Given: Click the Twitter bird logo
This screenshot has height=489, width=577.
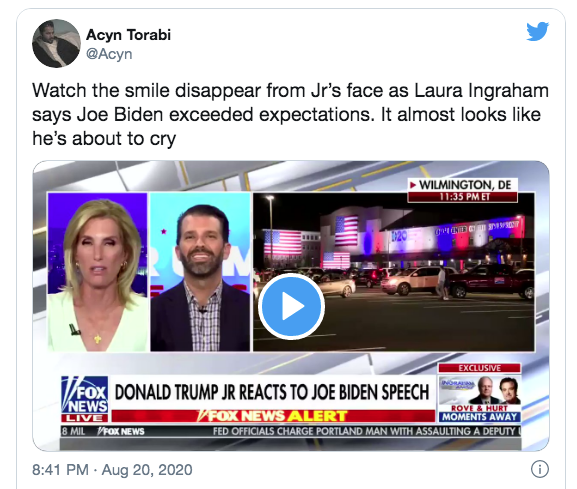Looking at the screenshot, I should (537, 32).
